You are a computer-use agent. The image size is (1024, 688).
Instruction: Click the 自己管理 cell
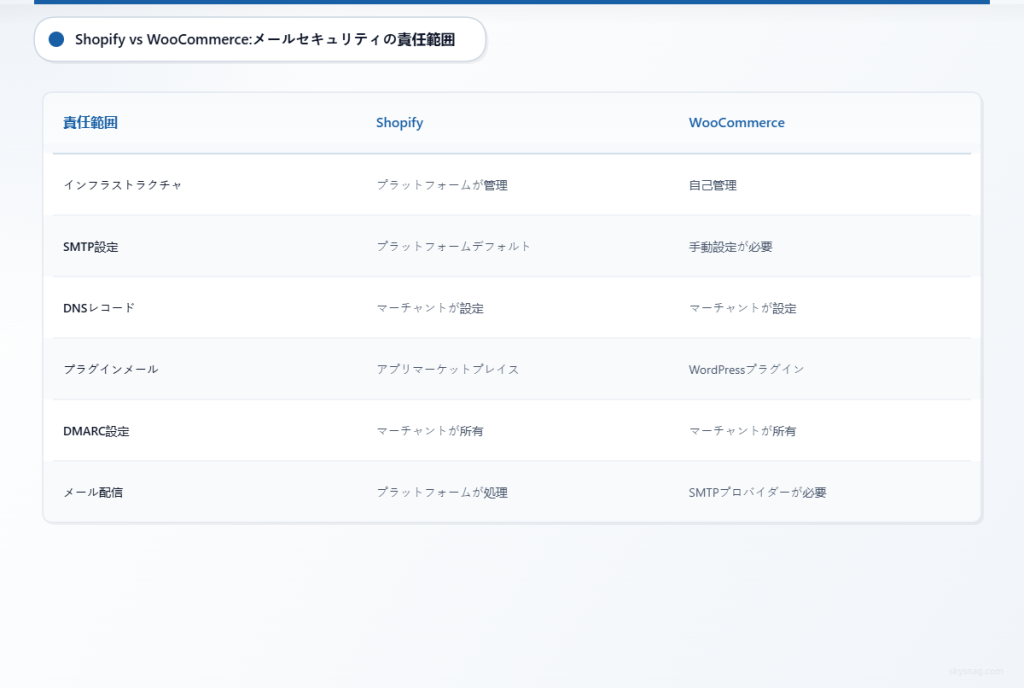click(712, 185)
